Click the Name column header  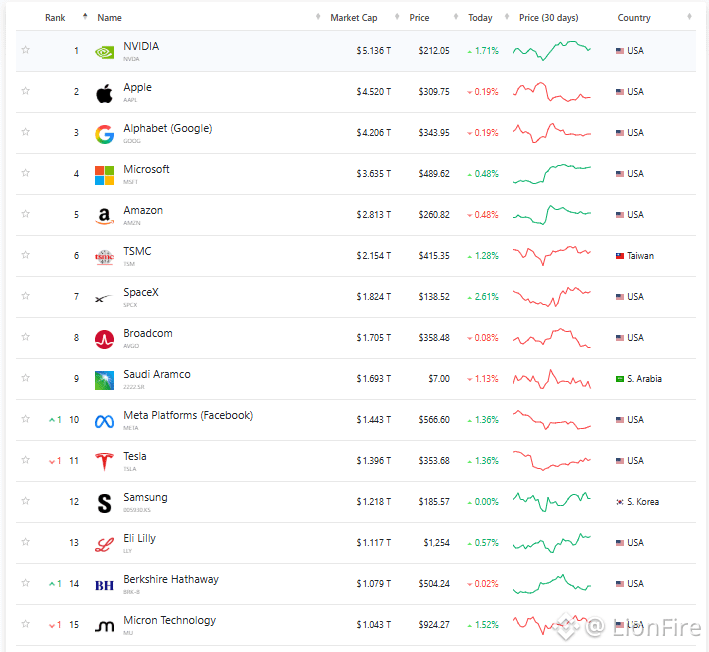[109, 18]
